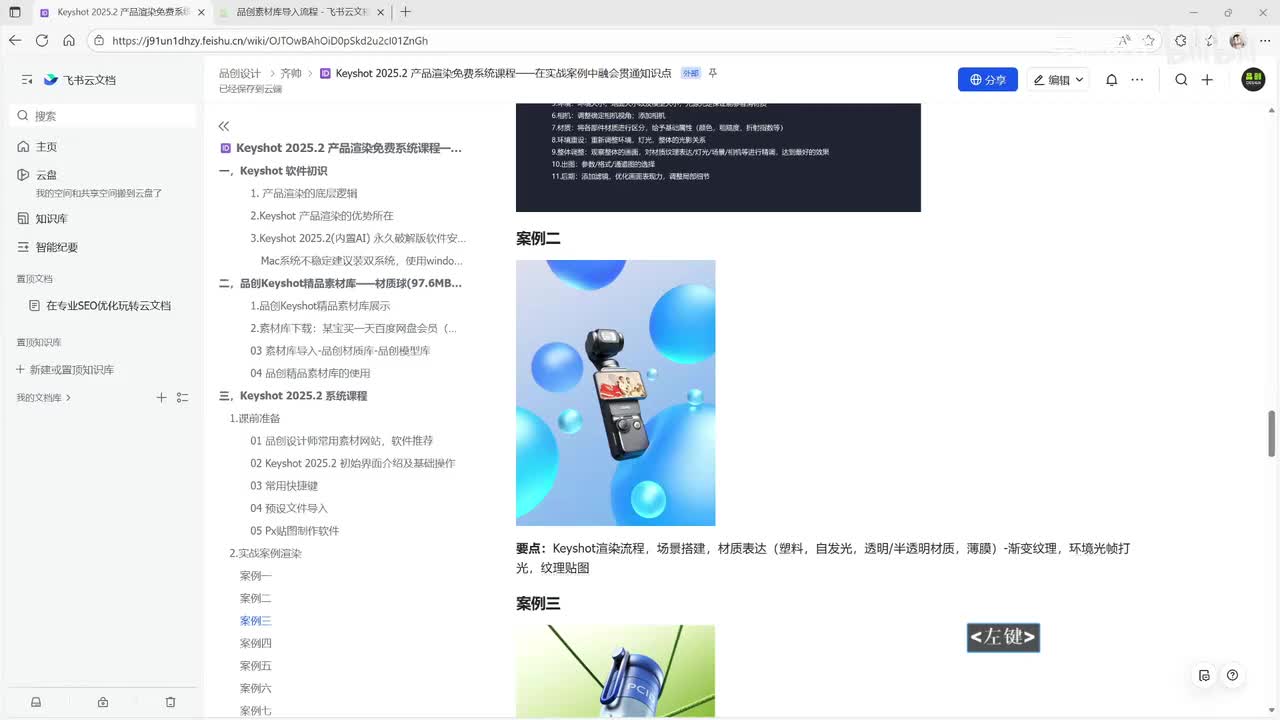
Task: Click the 分享 status tag beside title
Action: point(691,74)
